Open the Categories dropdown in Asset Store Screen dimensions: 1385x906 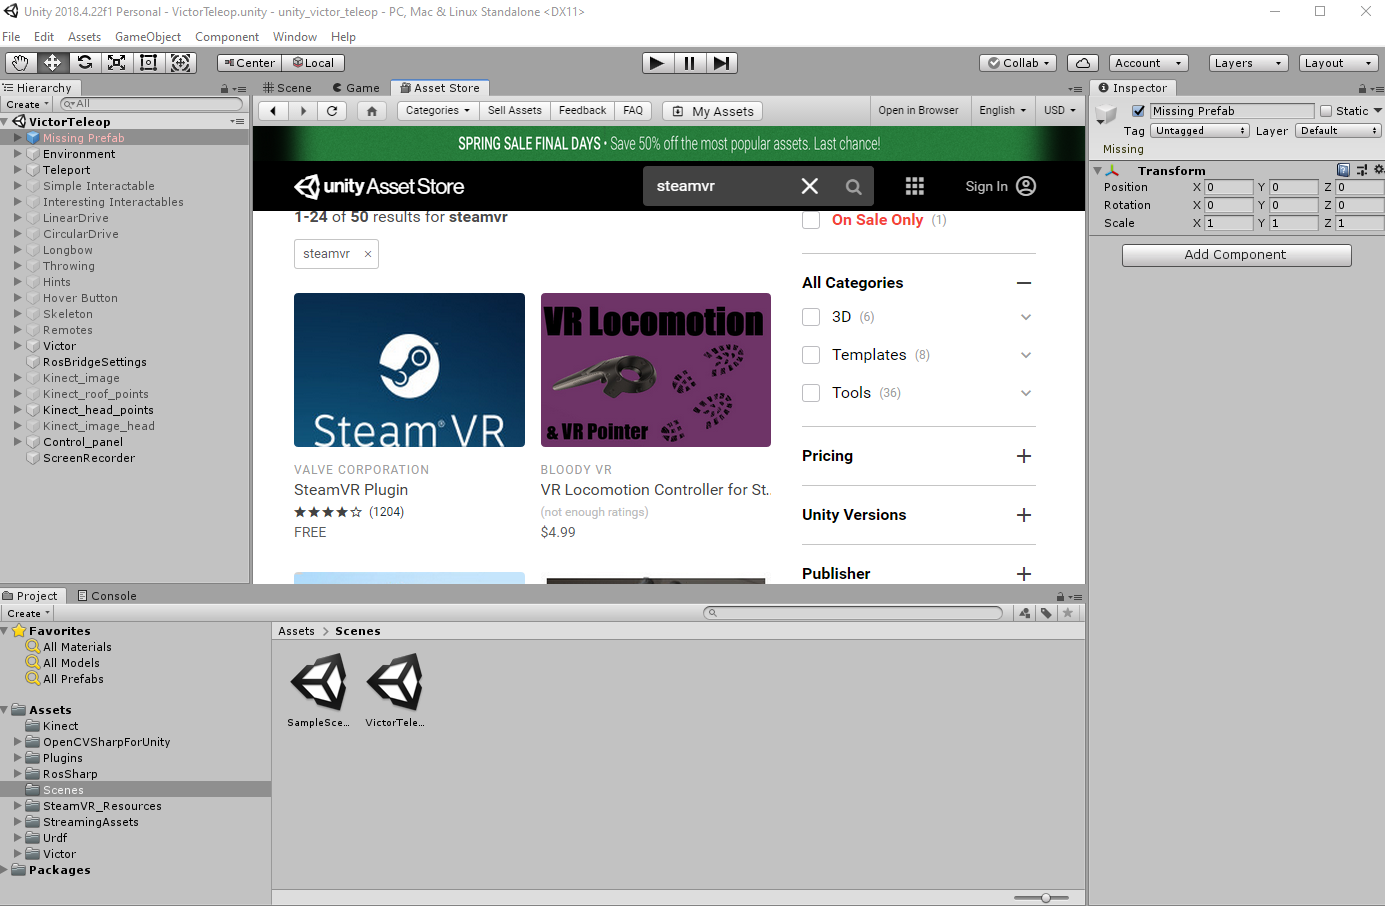point(438,111)
